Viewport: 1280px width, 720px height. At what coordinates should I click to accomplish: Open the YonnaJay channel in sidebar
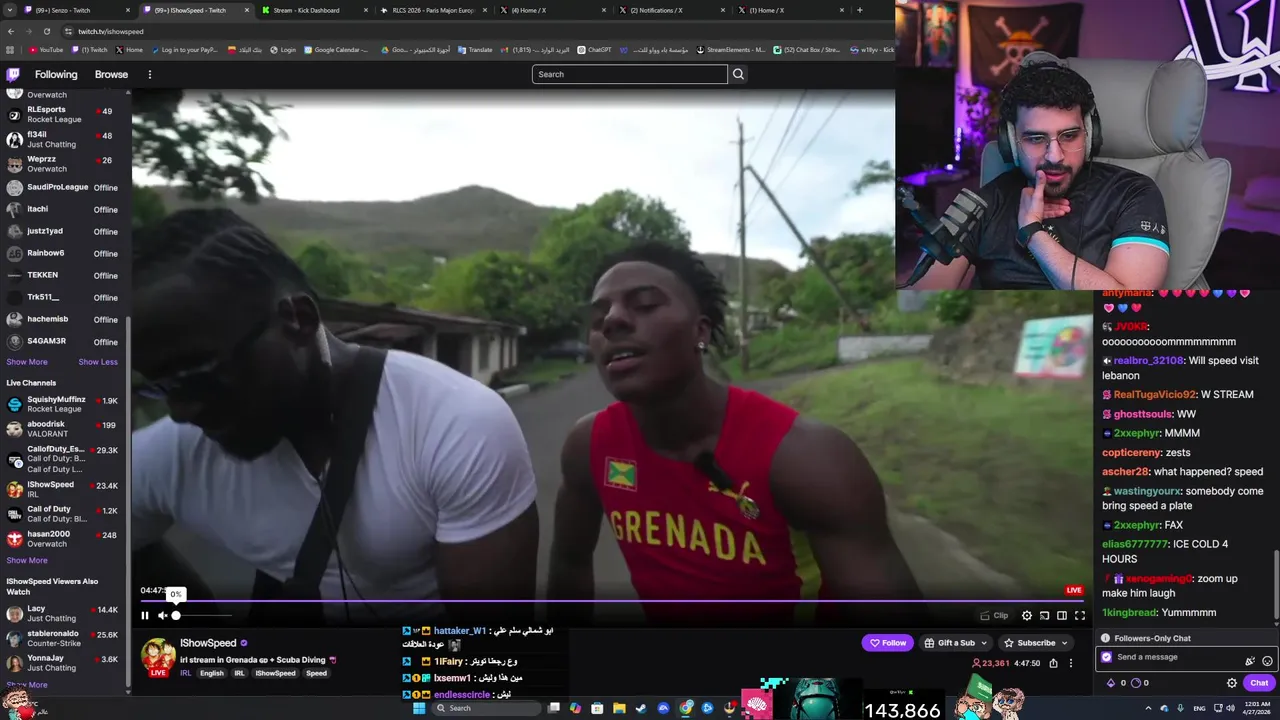pyautogui.click(x=62, y=663)
